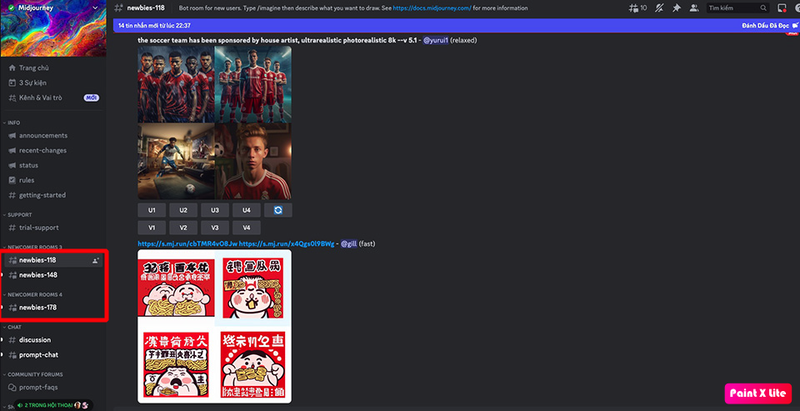
Task: Click the V3 variation button
Action: pos(215,227)
